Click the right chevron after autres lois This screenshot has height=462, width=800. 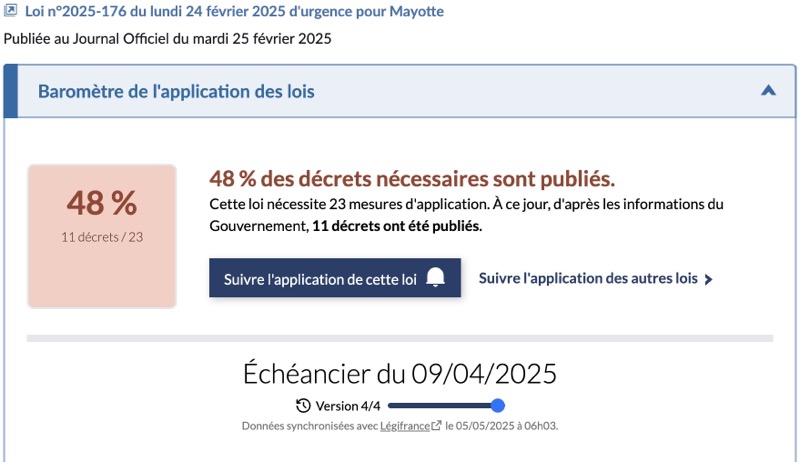pos(708,280)
